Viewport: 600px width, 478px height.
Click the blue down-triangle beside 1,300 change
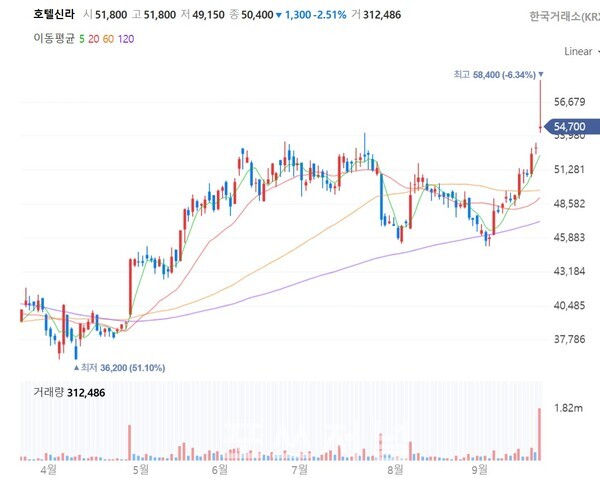[x=279, y=16]
